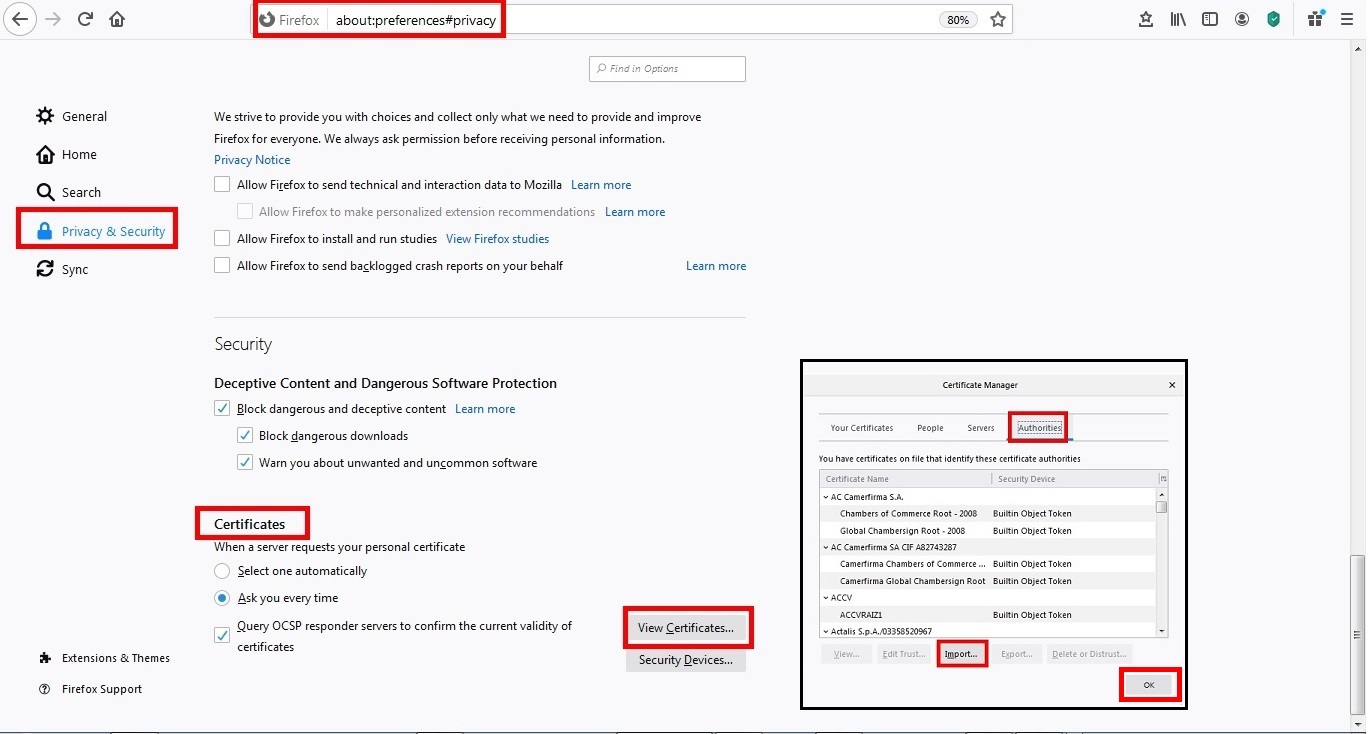Open the Firefox Account avatar icon
Viewport: 1368px width, 734px height.
coord(1242,19)
